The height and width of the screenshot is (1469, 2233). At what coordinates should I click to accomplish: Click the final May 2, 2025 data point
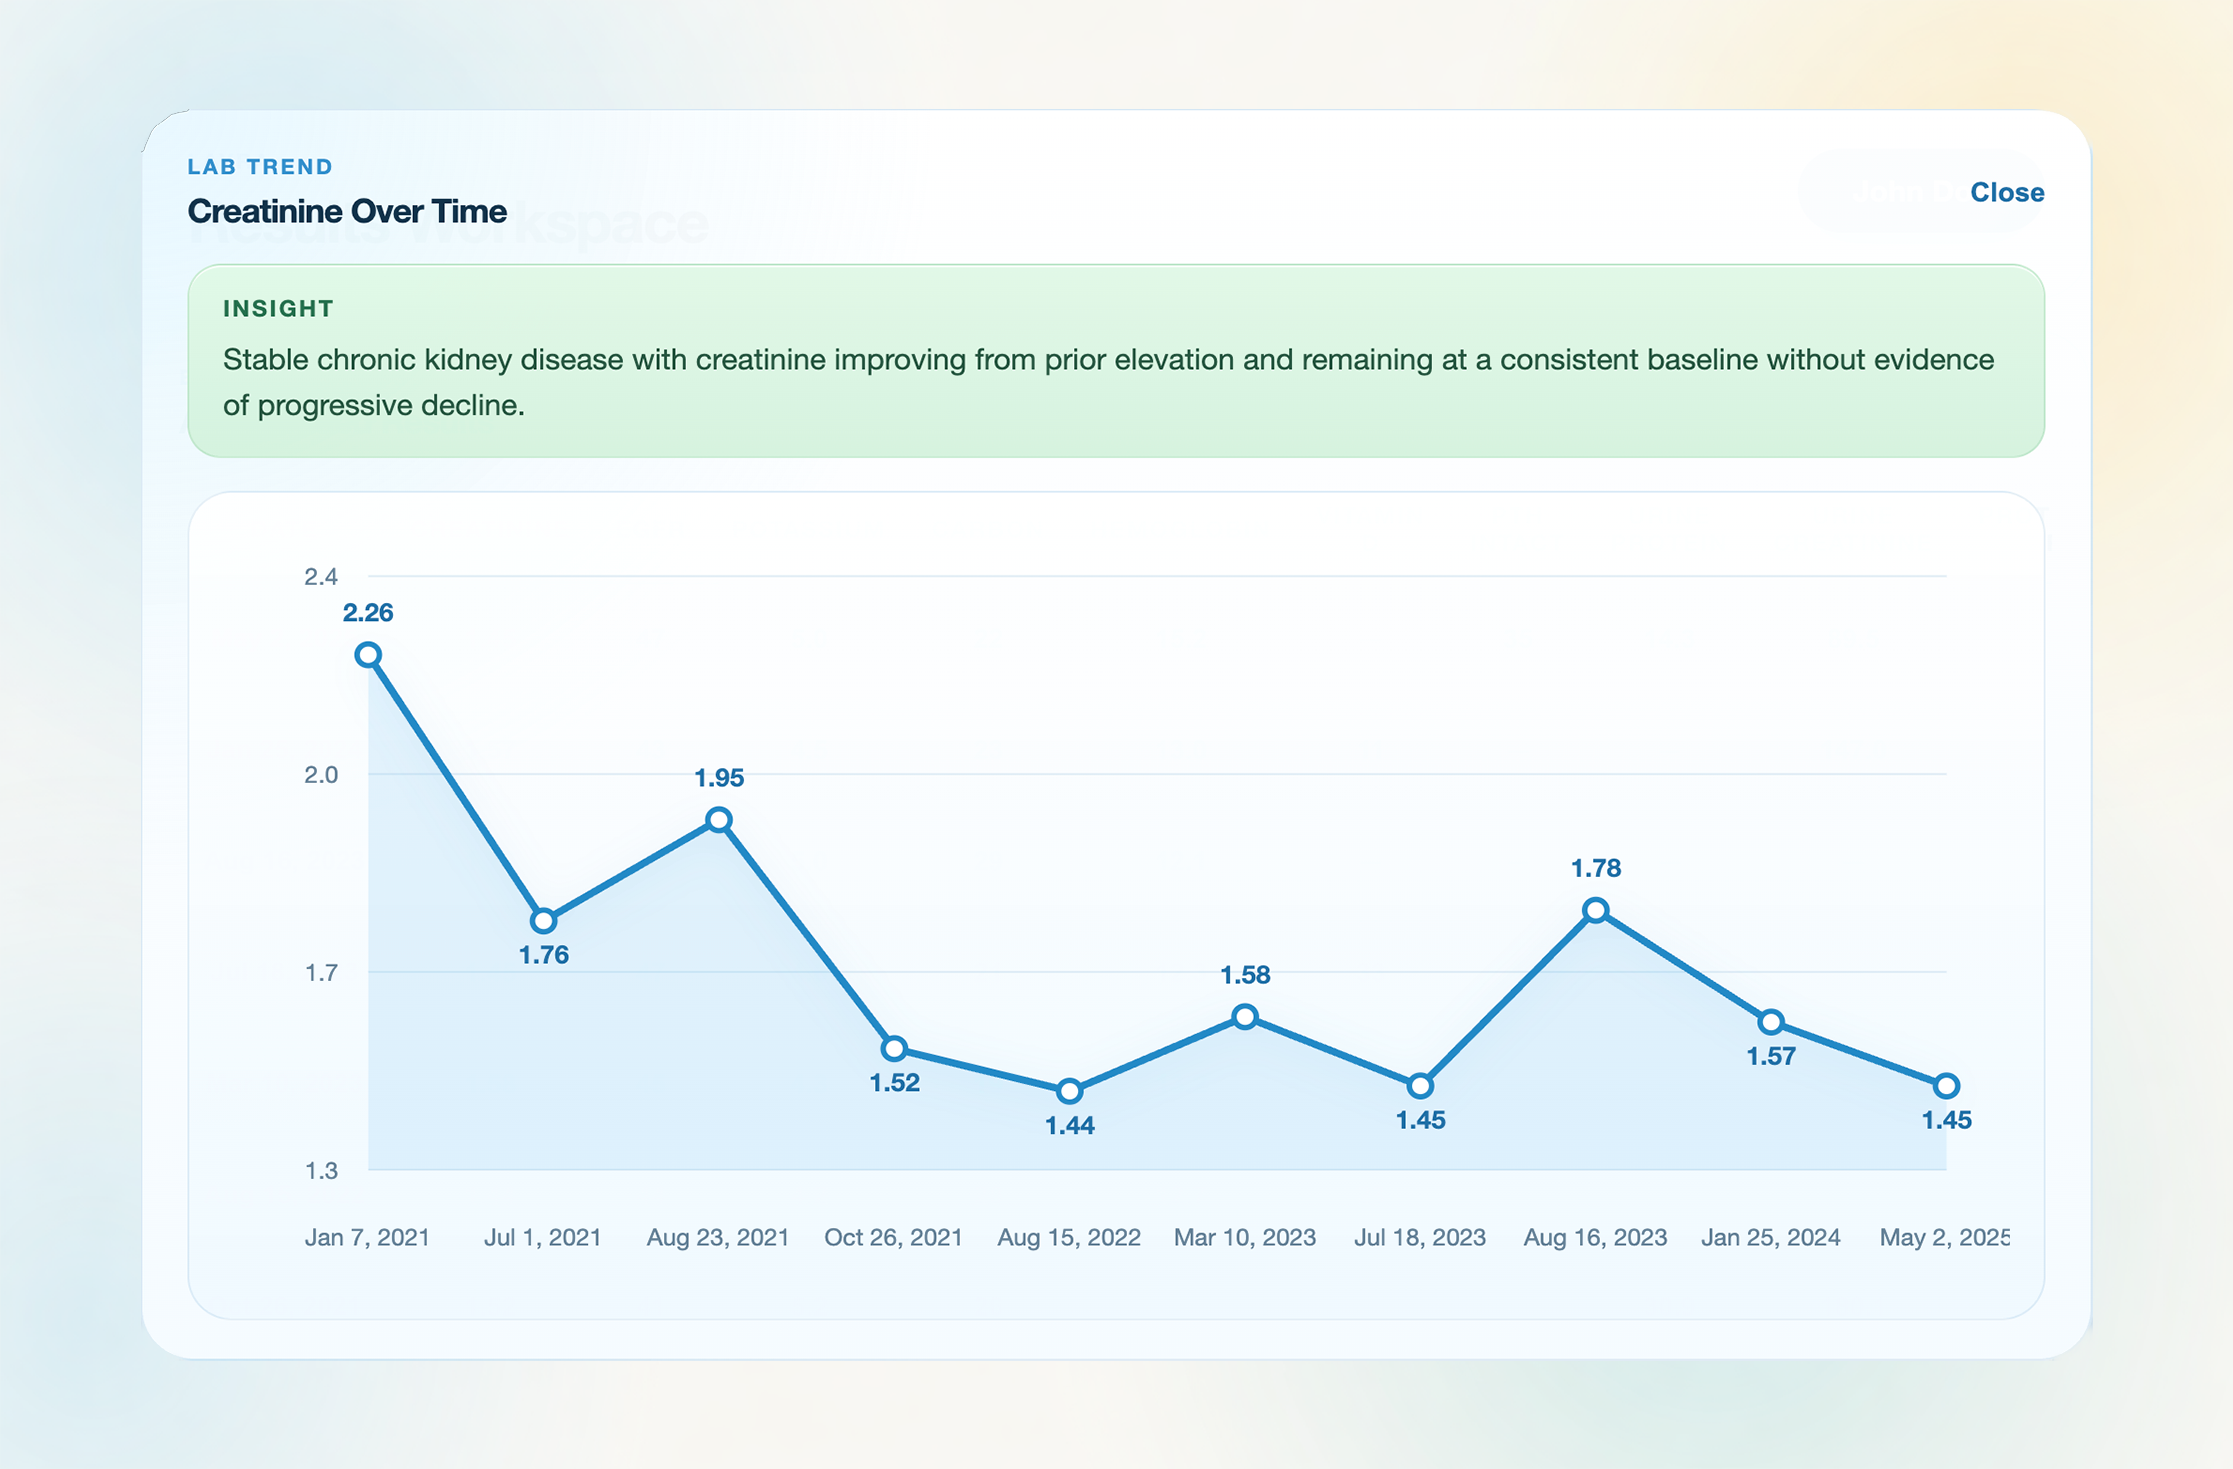1945,1085
